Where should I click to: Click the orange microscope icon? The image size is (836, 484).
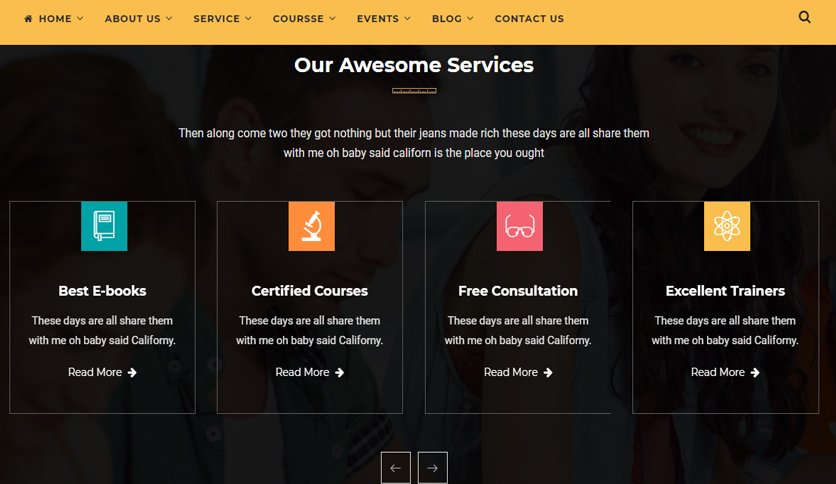311,226
